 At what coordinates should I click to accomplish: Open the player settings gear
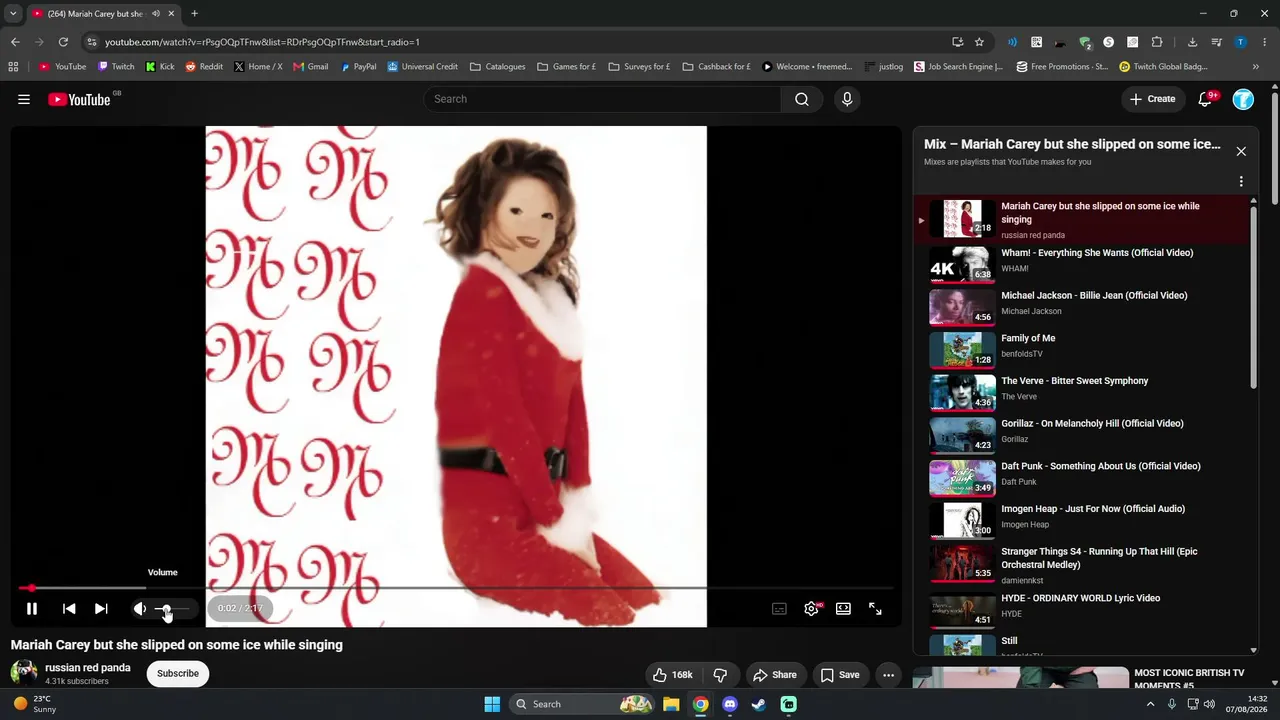click(x=811, y=608)
